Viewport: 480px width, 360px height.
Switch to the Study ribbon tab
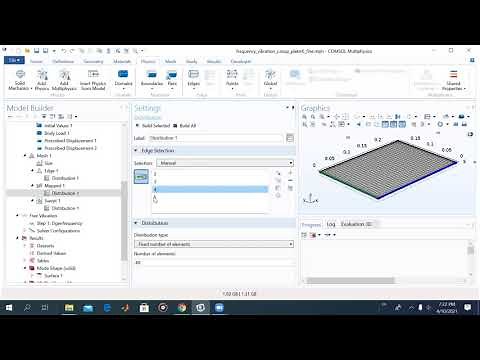click(191, 61)
